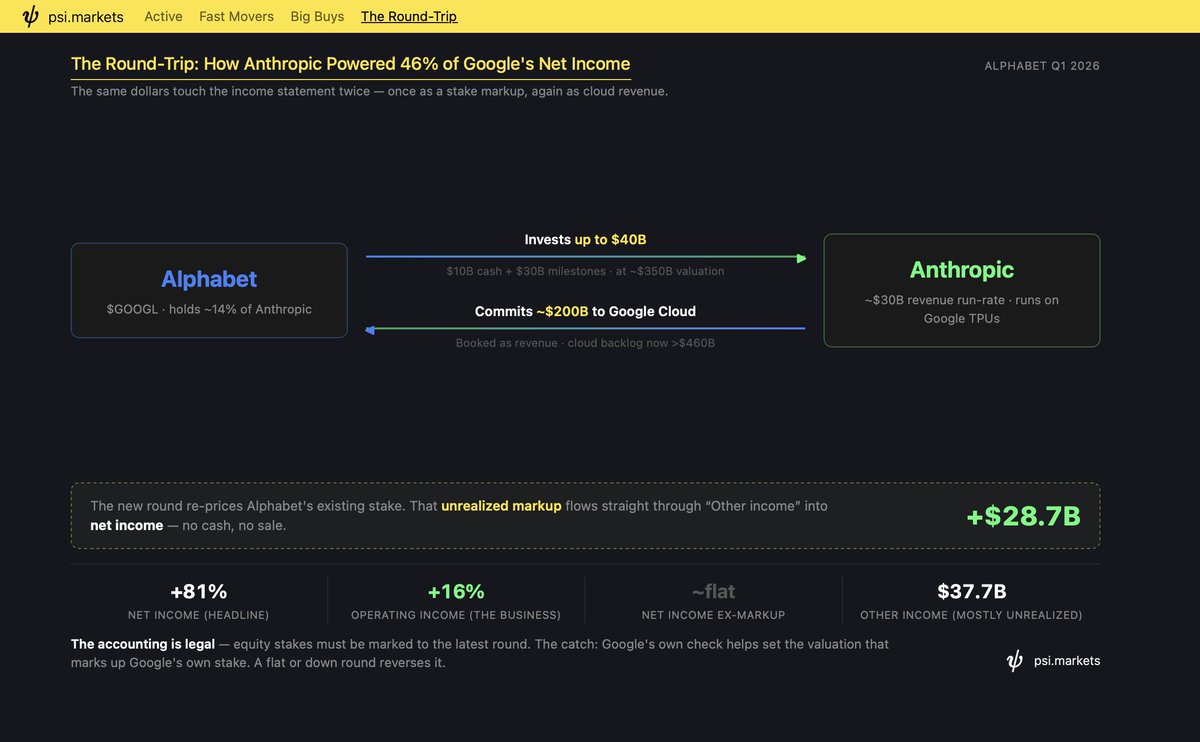The image size is (1200, 742).
Task: Go to the Big Buys tab
Action: [317, 16]
